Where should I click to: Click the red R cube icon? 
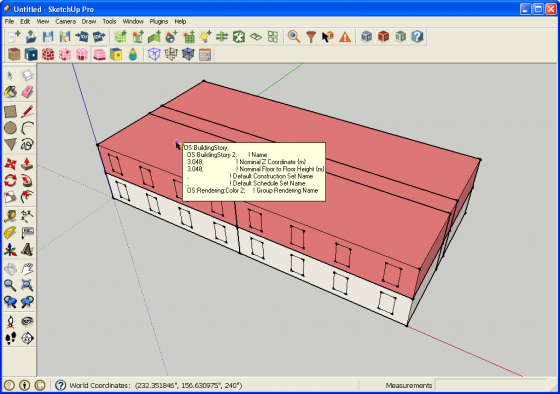pyautogui.click(x=383, y=37)
